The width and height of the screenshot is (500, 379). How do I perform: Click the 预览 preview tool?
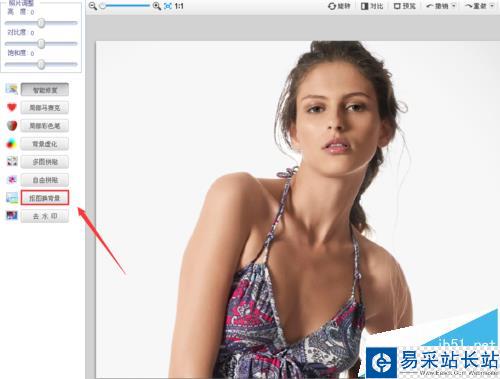point(405,6)
